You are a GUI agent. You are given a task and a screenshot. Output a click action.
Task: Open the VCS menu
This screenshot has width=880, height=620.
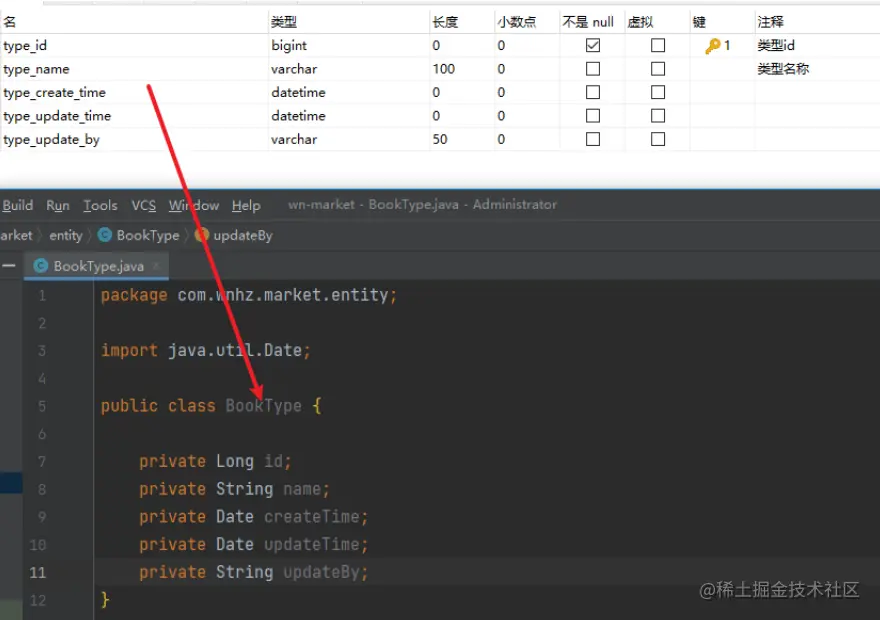click(144, 205)
